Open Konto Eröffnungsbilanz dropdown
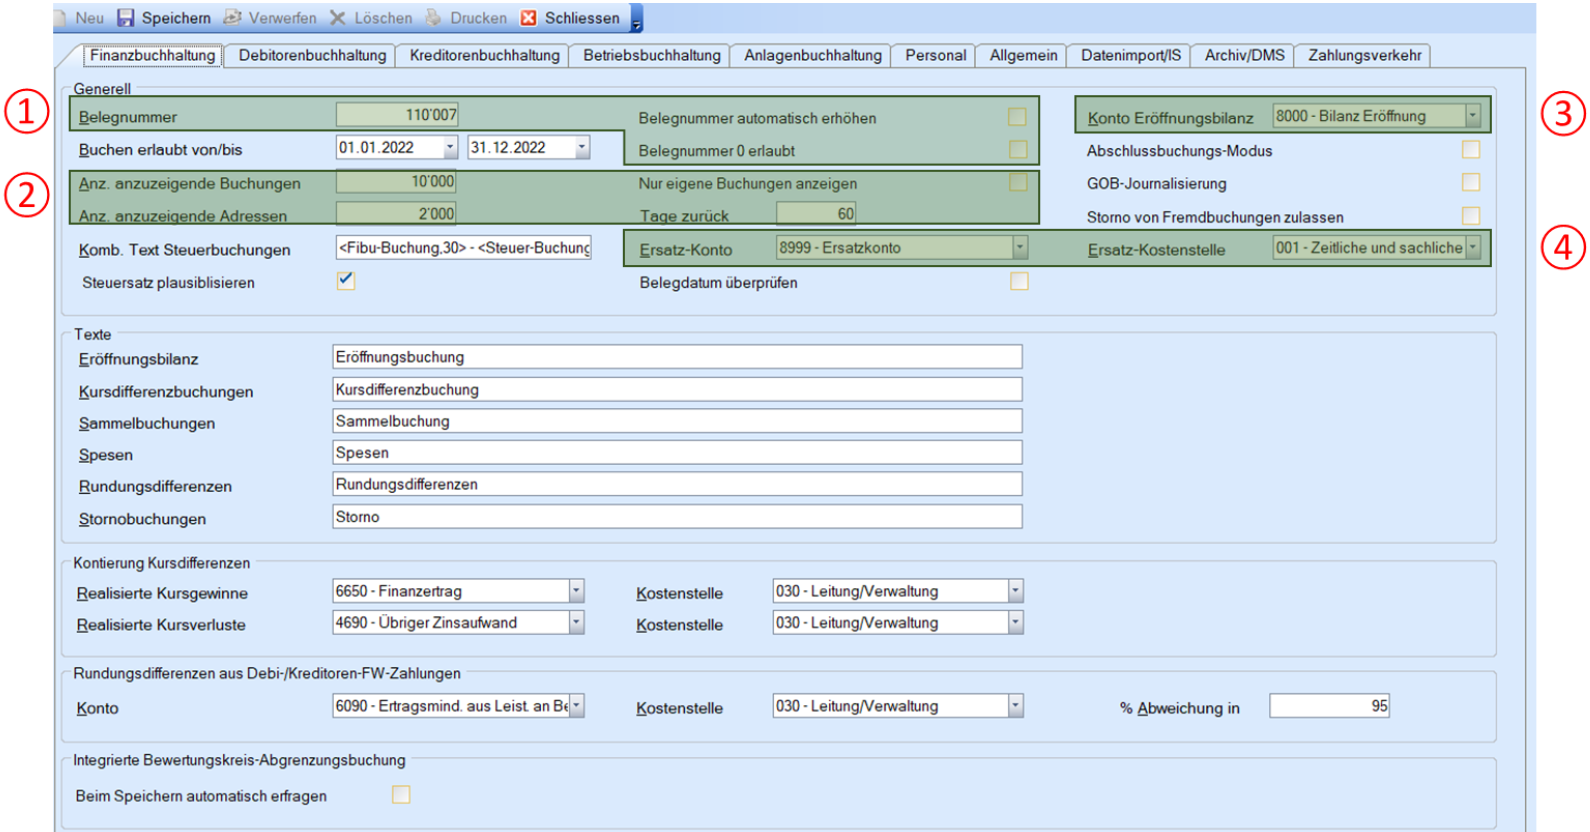Screen dimensions: 1590x832 click(1472, 116)
